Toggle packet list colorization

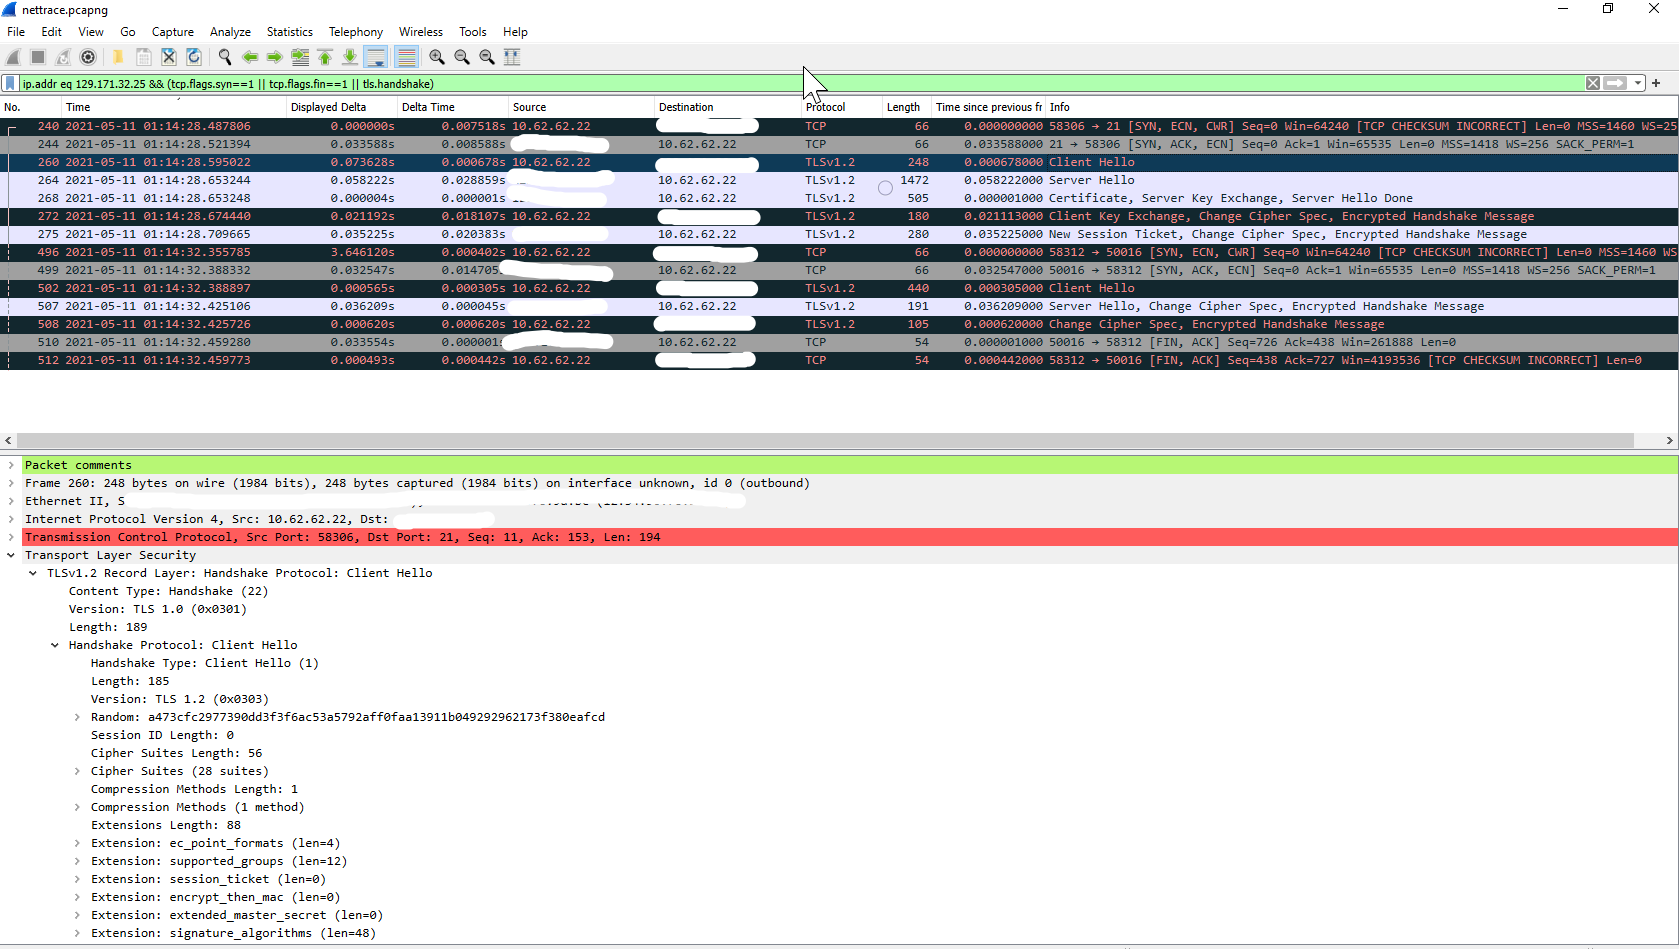tap(406, 57)
